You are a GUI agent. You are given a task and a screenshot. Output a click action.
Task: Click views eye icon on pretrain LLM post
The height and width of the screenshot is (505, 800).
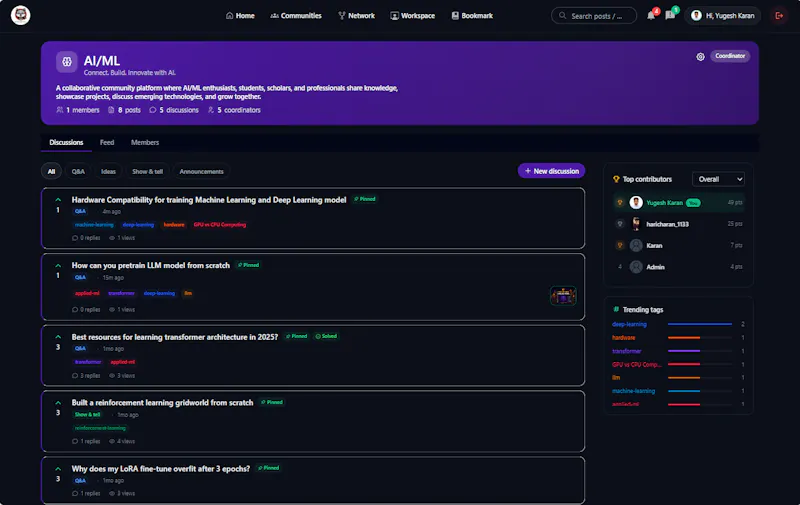pyautogui.click(x=112, y=310)
